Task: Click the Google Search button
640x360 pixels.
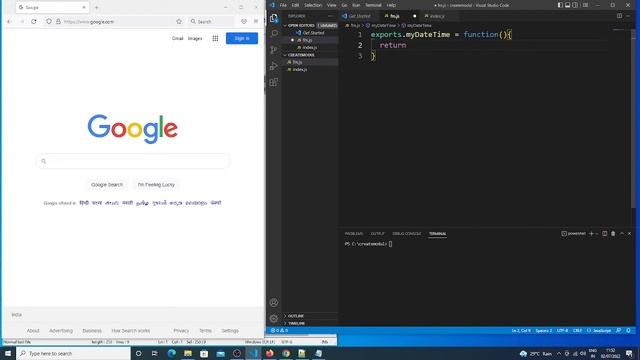Action: (x=107, y=184)
